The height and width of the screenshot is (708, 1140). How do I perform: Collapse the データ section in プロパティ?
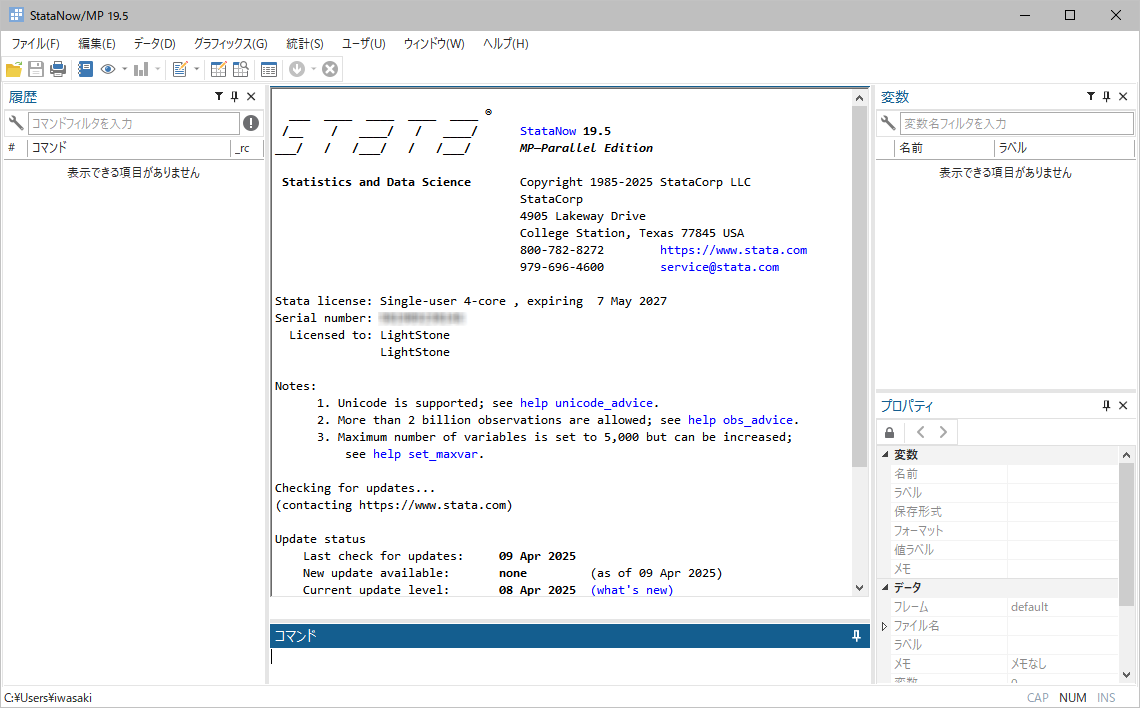(886, 587)
